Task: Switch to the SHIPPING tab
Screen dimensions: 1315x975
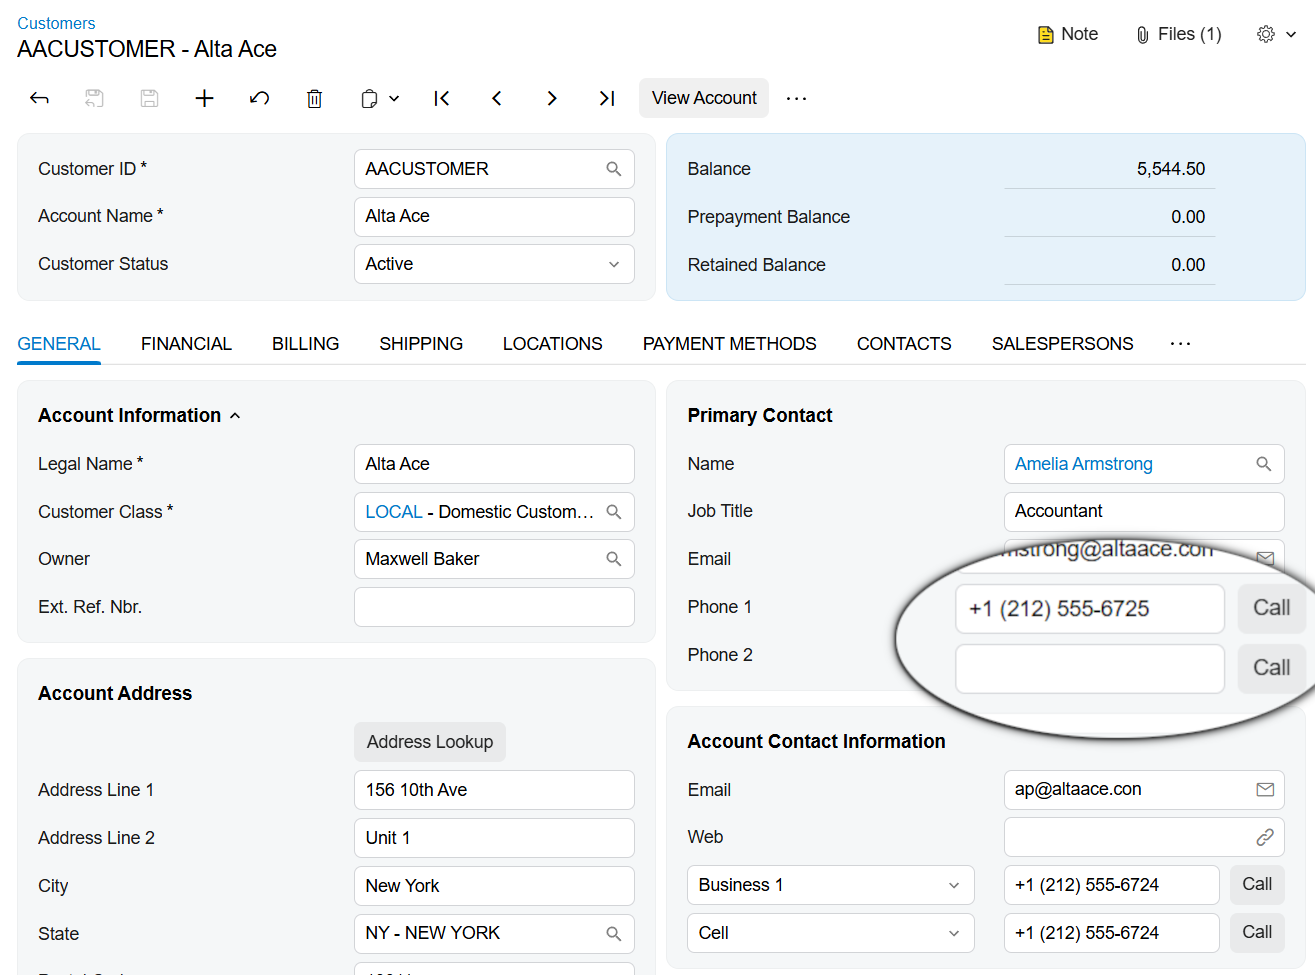Action: tap(421, 344)
